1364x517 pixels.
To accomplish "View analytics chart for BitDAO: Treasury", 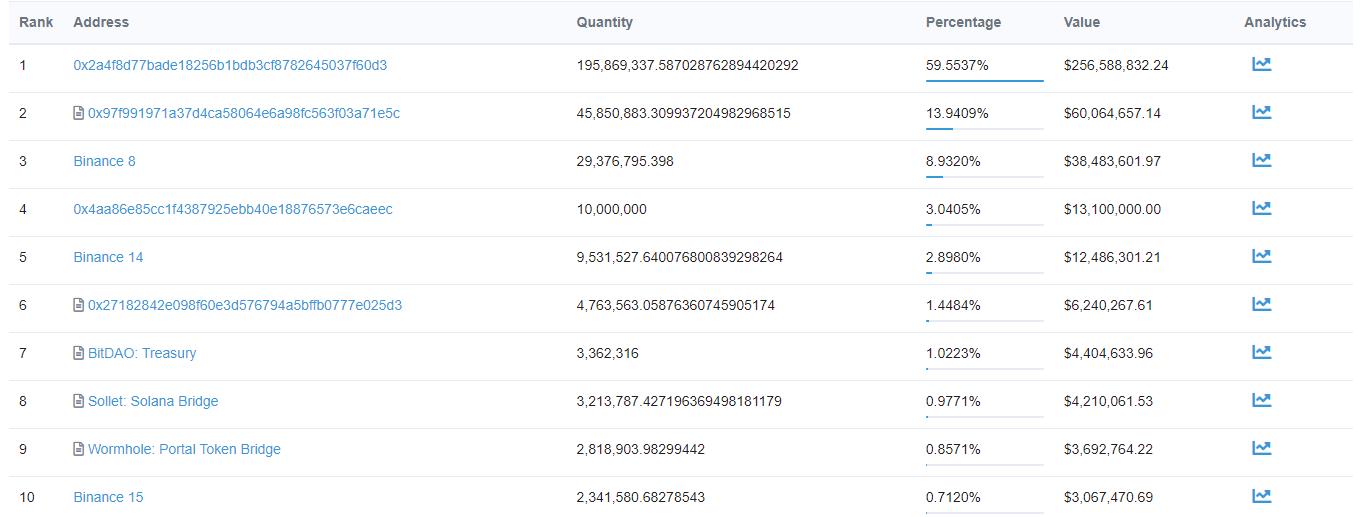I will pos(1261,353).
